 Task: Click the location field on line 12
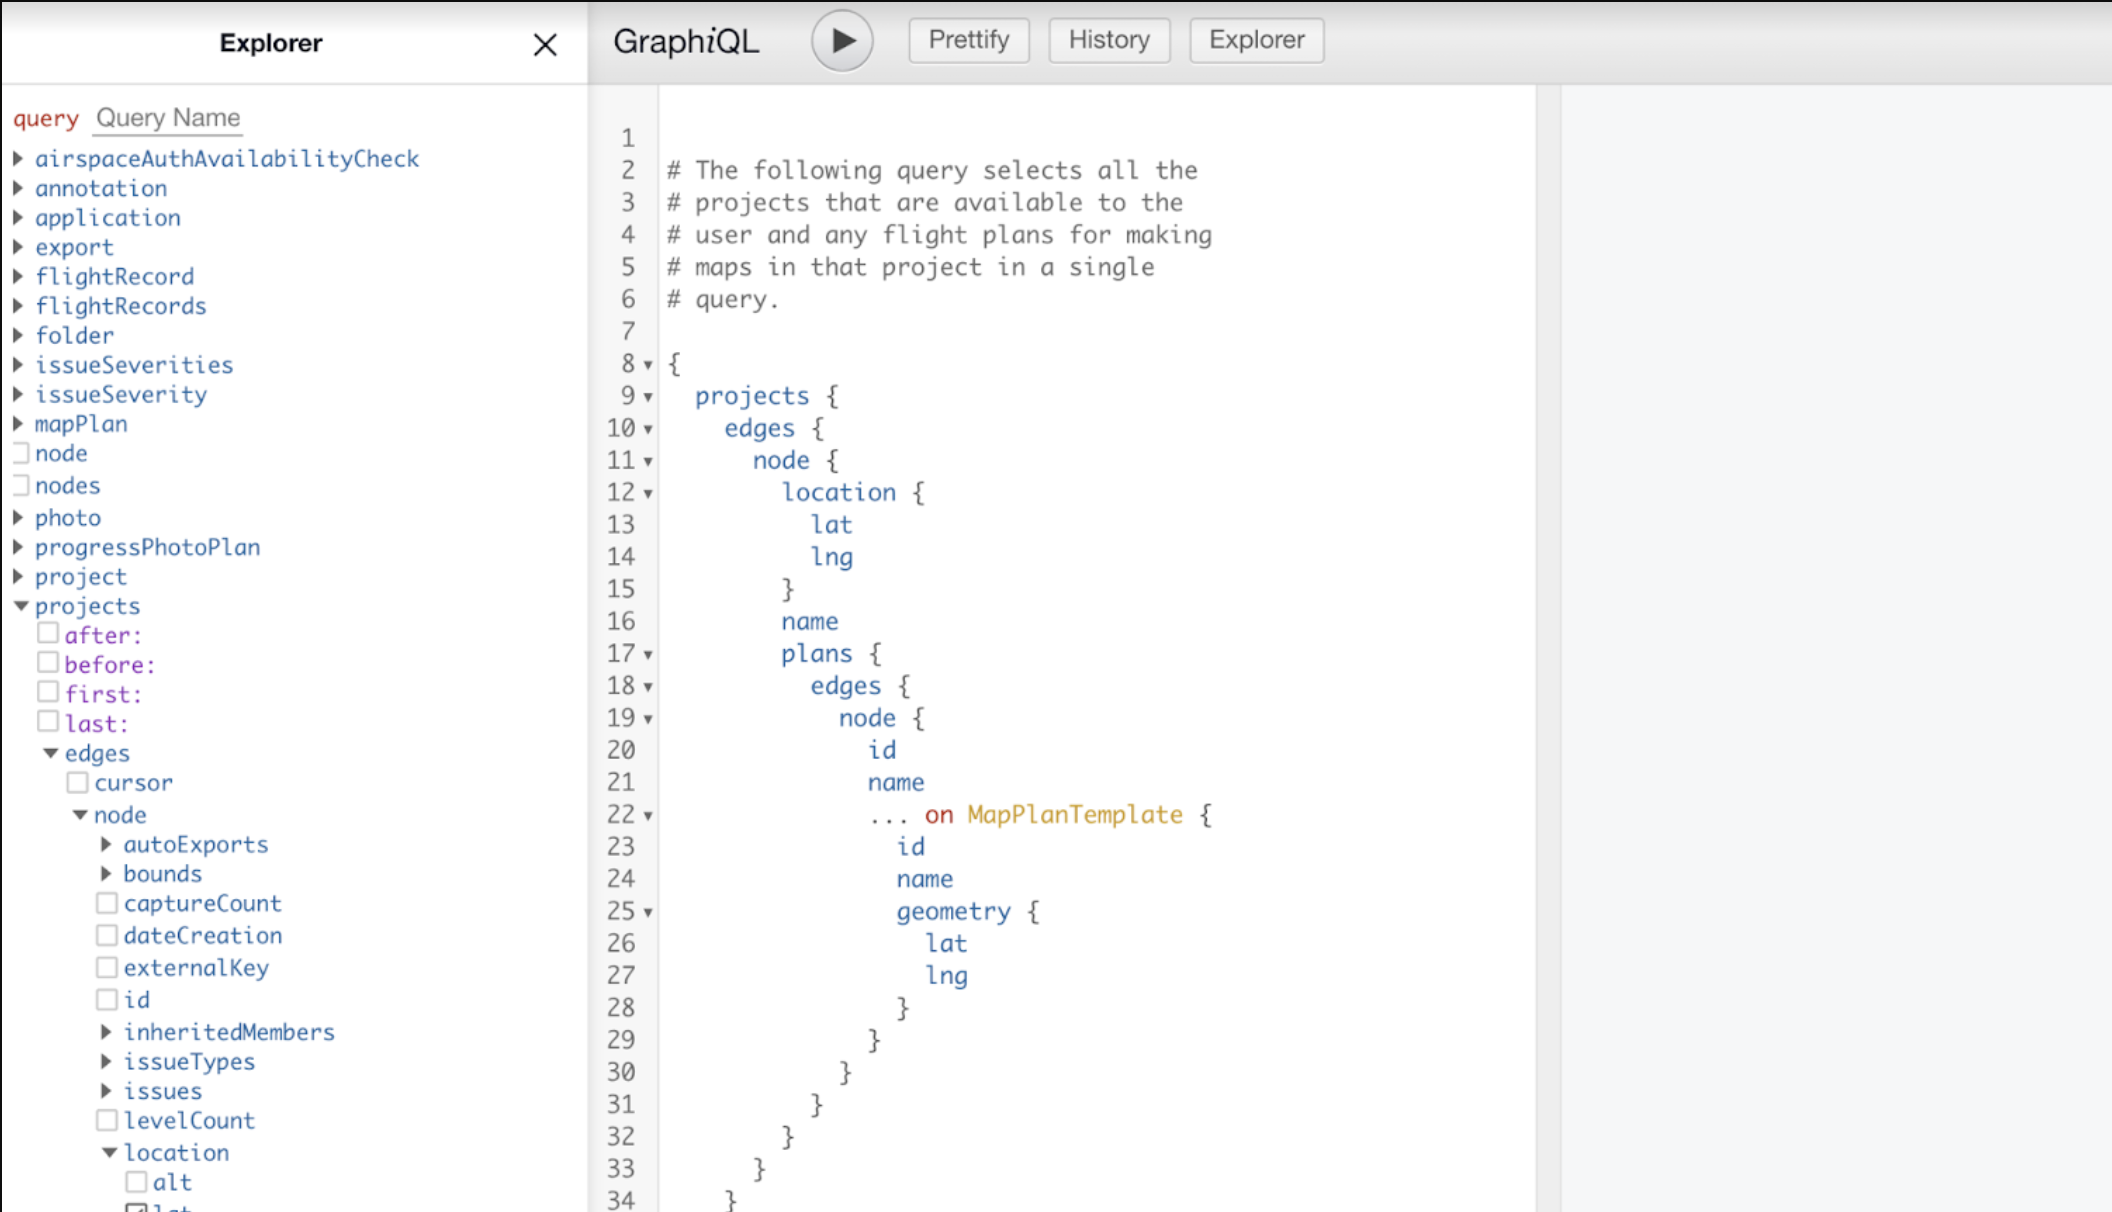pos(839,492)
